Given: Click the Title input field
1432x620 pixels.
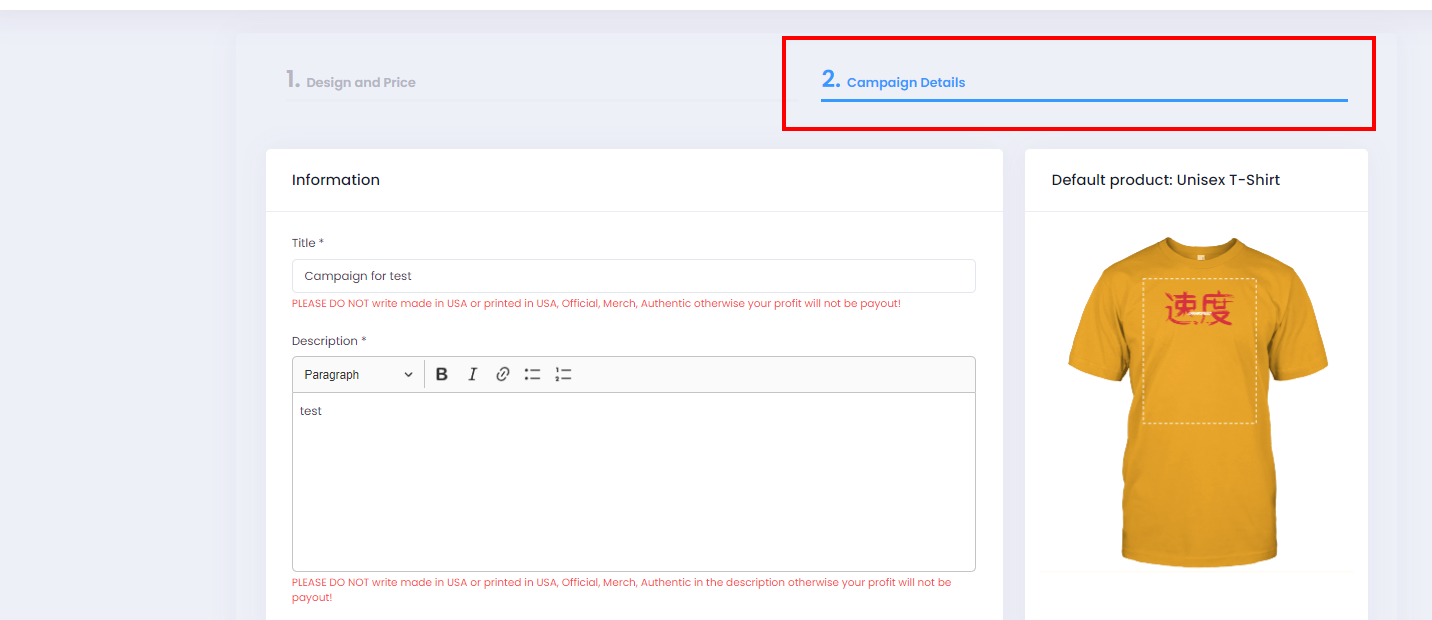Looking at the screenshot, I should coord(634,276).
